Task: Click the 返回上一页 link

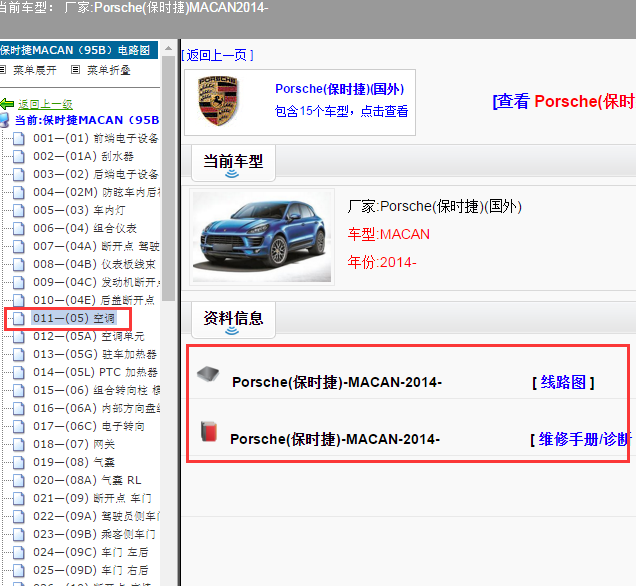Action: pos(217,55)
